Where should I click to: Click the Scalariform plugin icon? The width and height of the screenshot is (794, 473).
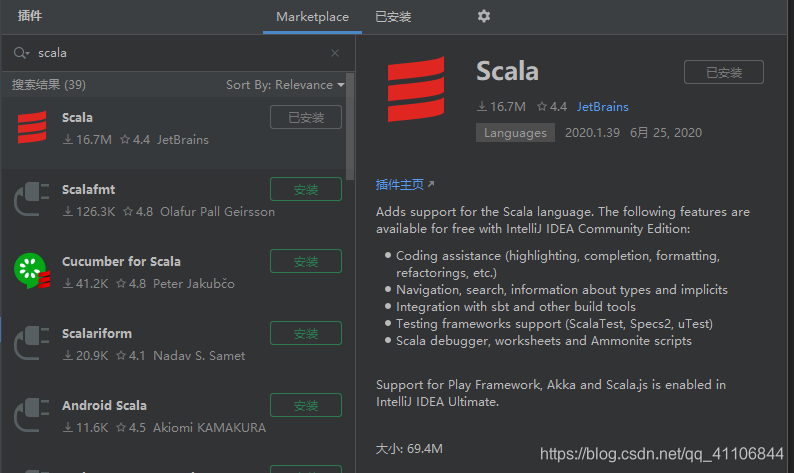click(x=32, y=343)
